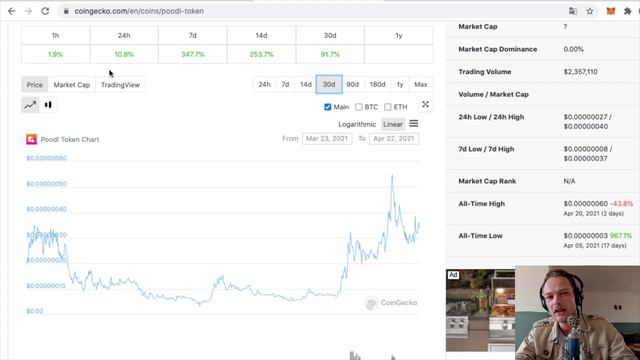
Task: Set chart range to 7d
Action: click(285, 84)
